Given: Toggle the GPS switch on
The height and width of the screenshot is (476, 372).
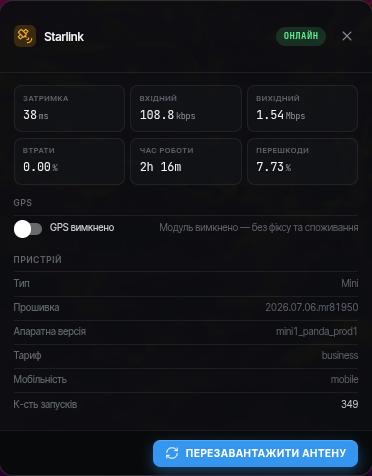Looking at the screenshot, I should 28,229.
